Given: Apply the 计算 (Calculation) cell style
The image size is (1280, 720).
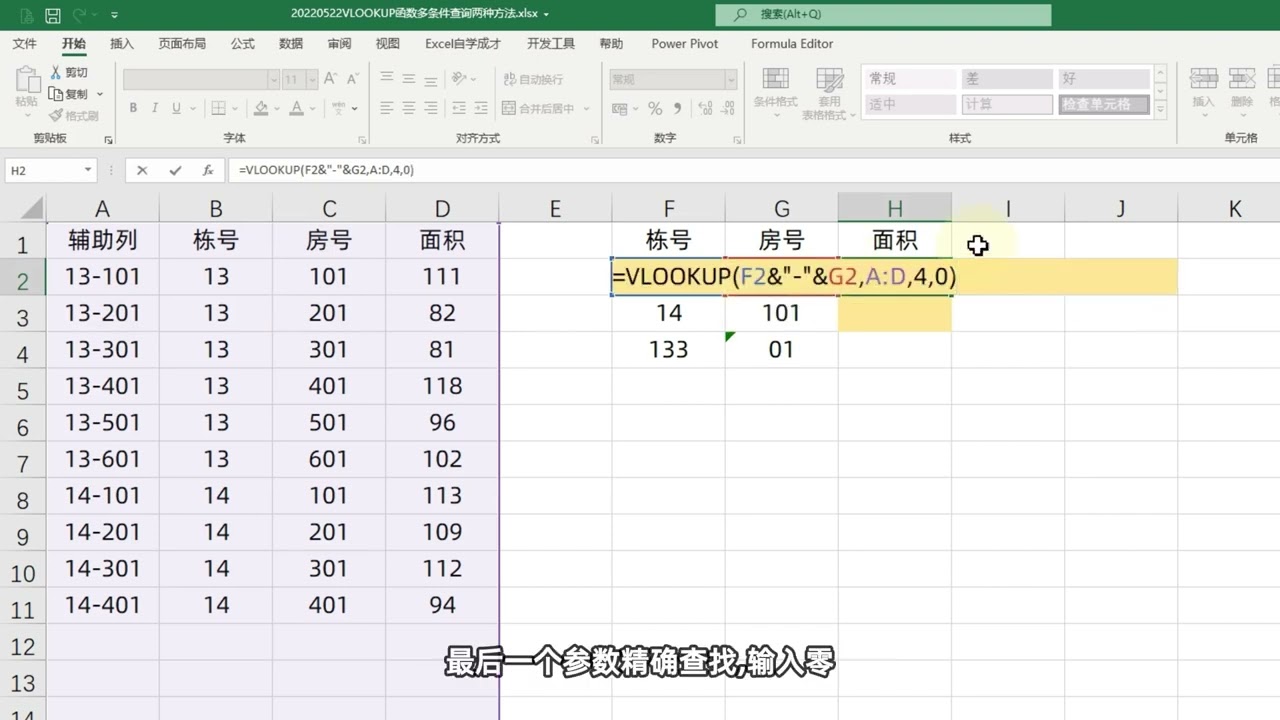Looking at the screenshot, I should [1007, 104].
